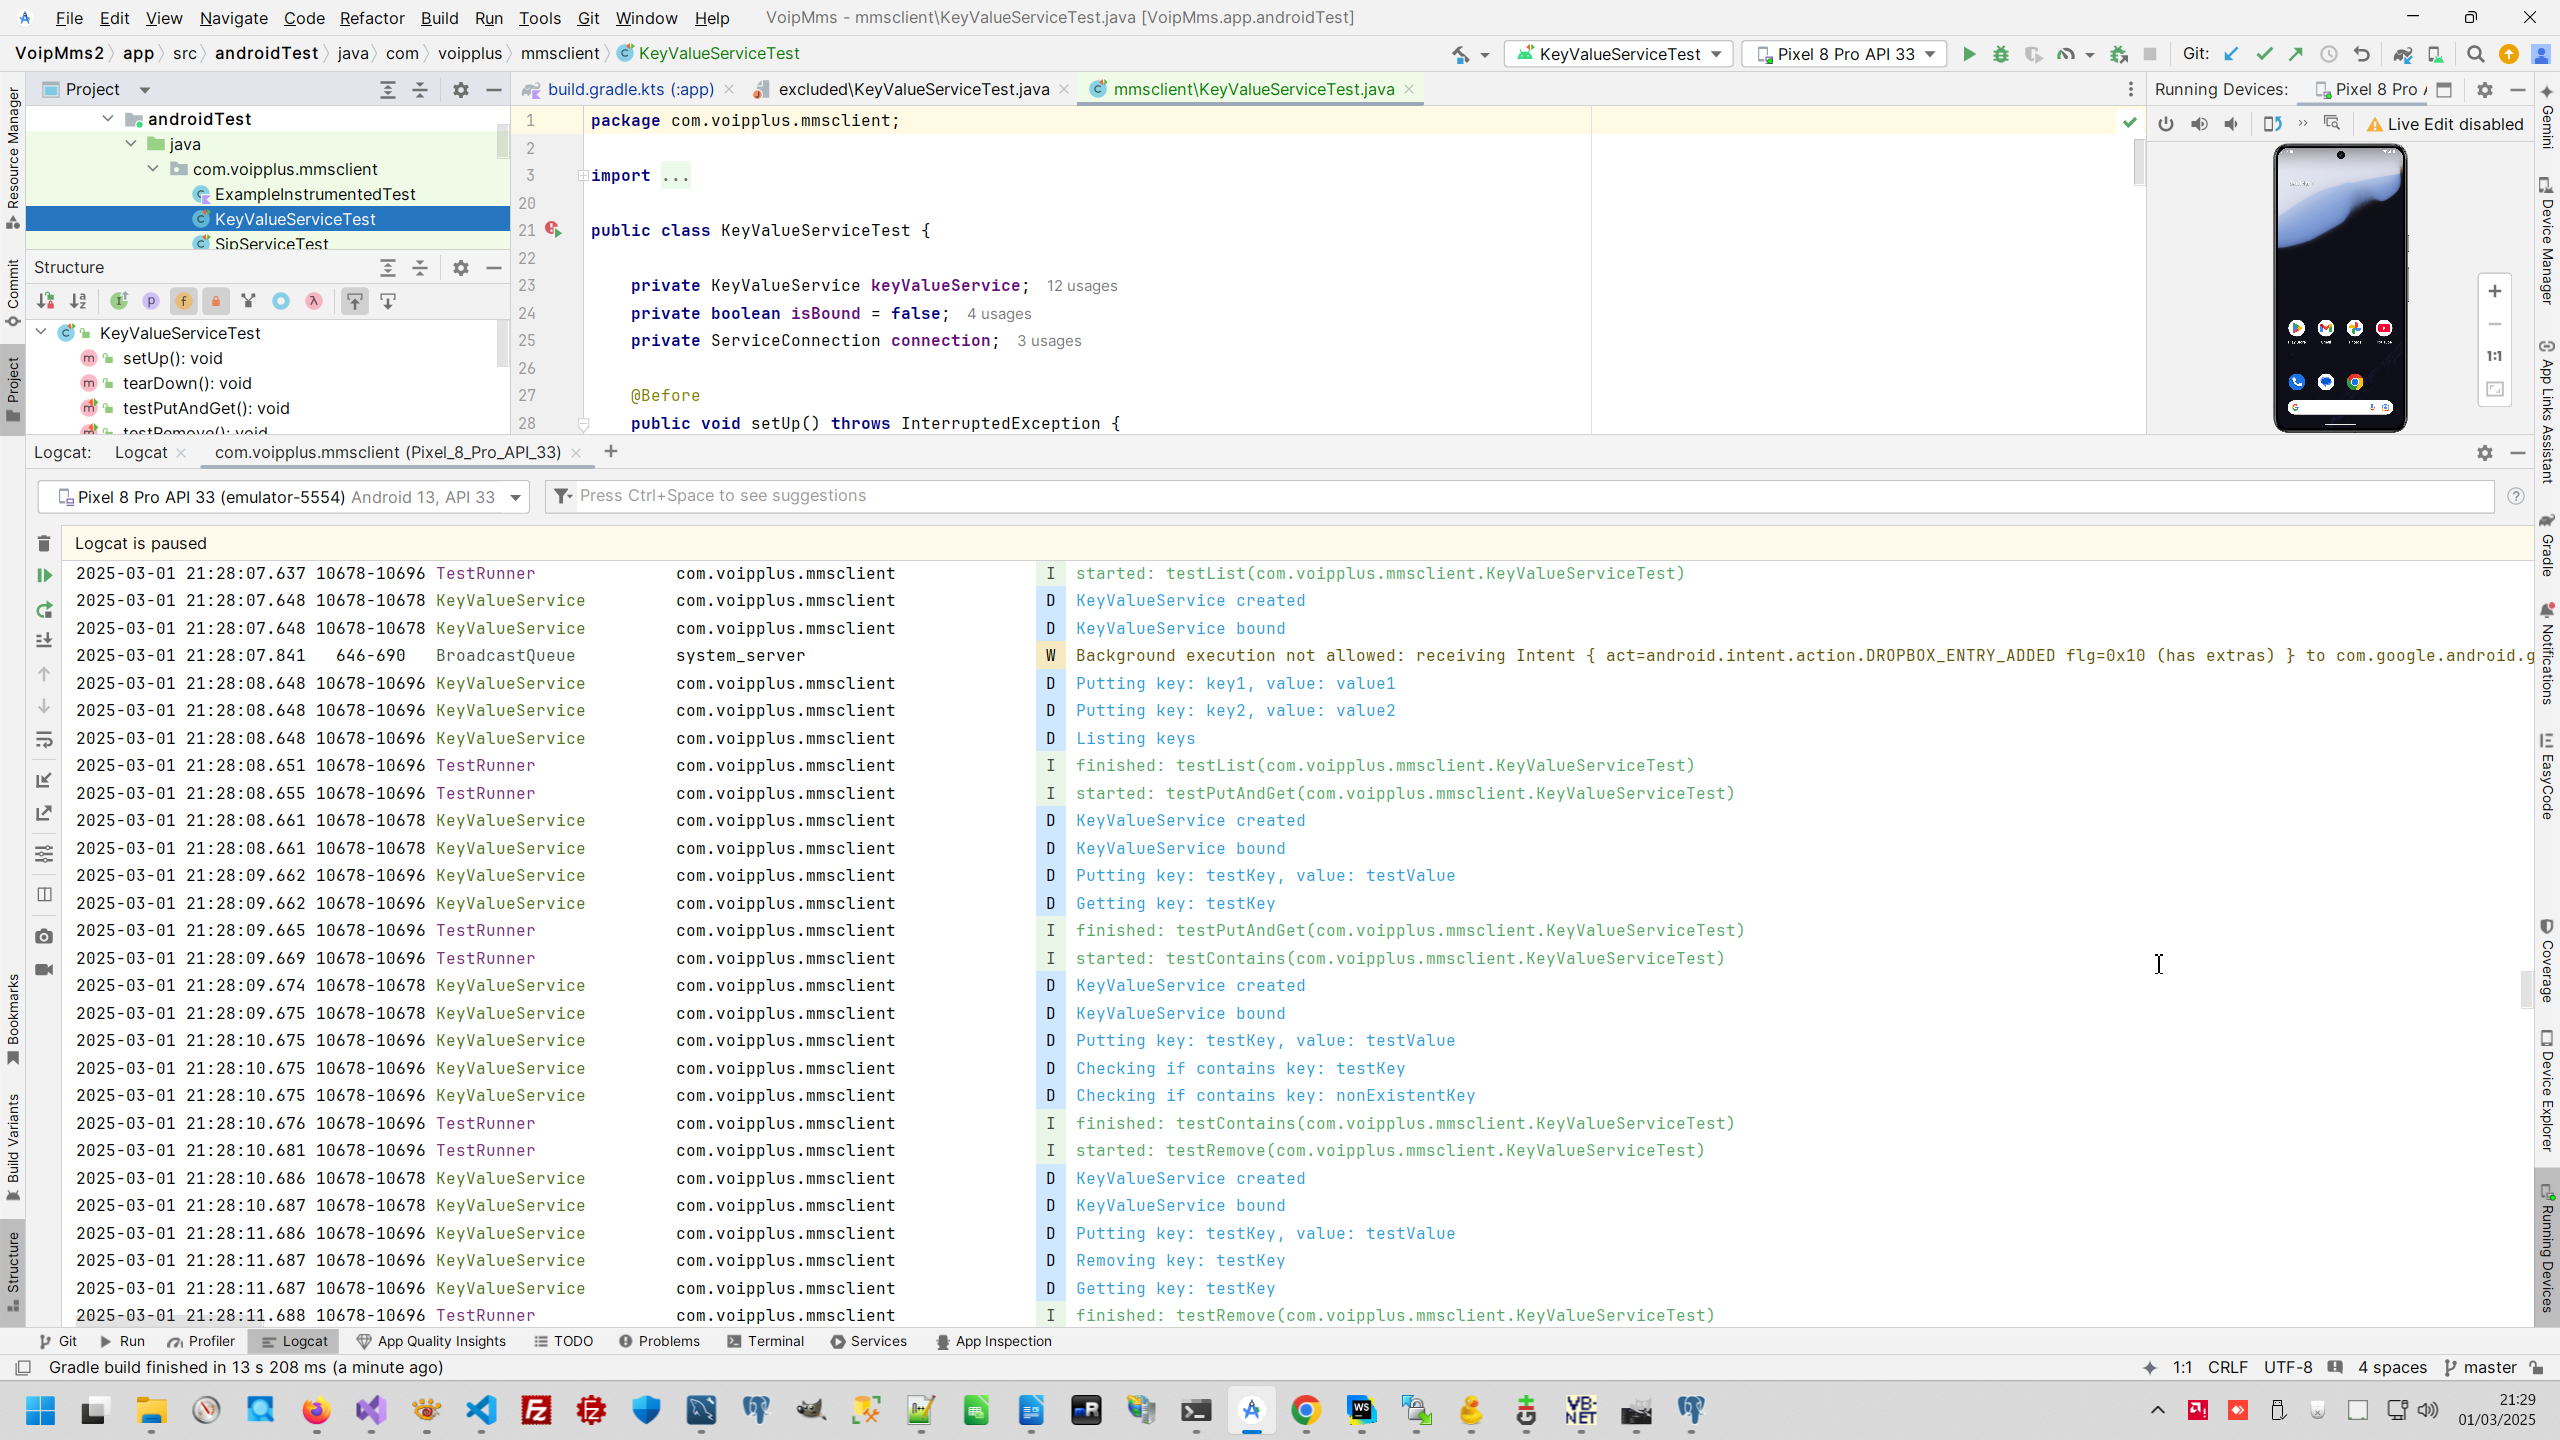The height and width of the screenshot is (1440, 2560).
Task: Click the Debug bug icon
Action: [2000, 54]
